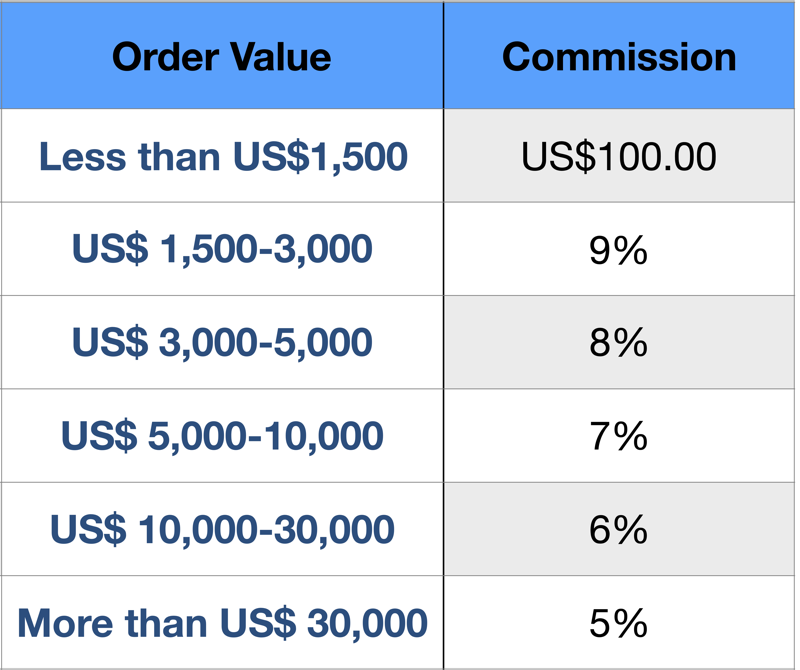Click the percent sign beside 5
This screenshot has height=670, width=800.
pyautogui.click(x=631, y=623)
